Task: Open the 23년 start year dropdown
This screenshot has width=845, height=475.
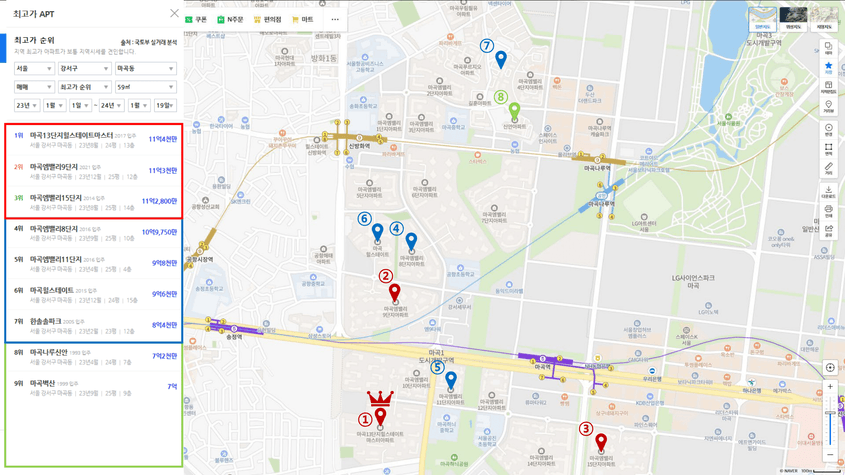Action: [x=26, y=105]
